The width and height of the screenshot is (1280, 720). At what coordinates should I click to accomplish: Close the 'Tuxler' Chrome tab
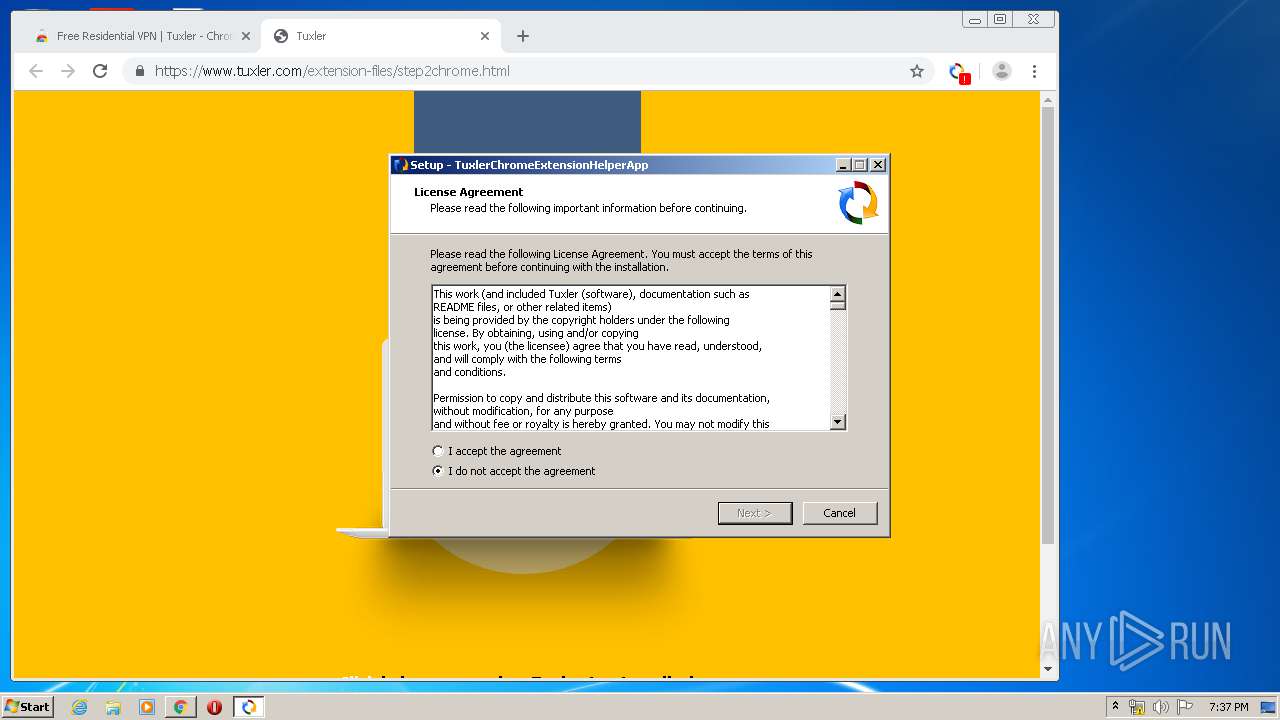click(x=485, y=36)
